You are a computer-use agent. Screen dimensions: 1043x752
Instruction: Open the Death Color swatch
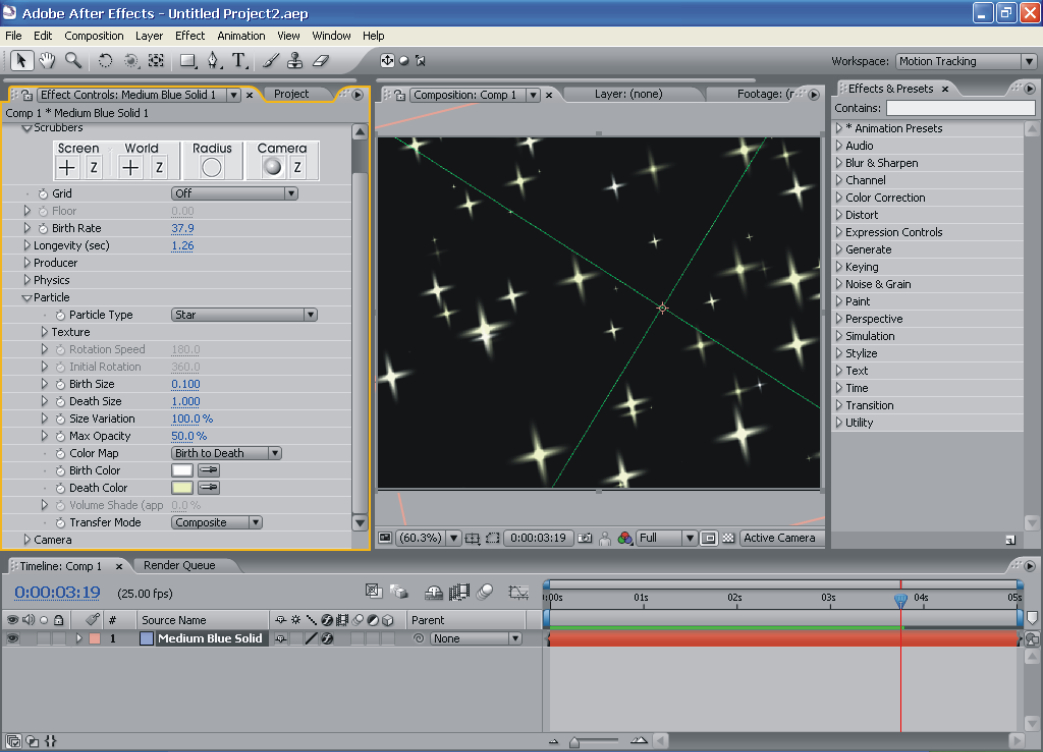tap(182, 488)
